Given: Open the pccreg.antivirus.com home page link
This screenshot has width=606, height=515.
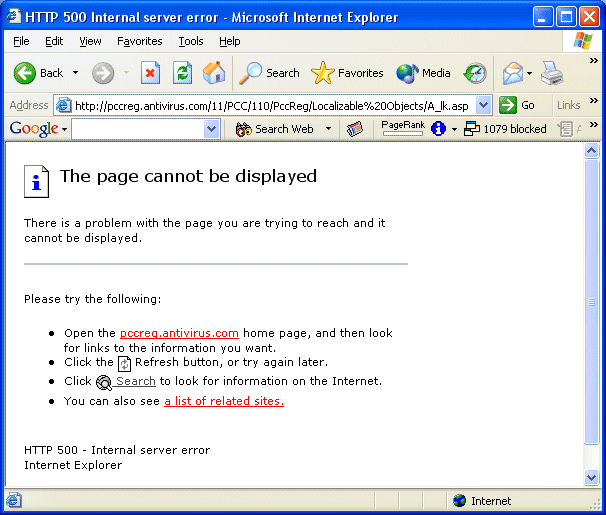Looking at the screenshot, I should point(179,333).
